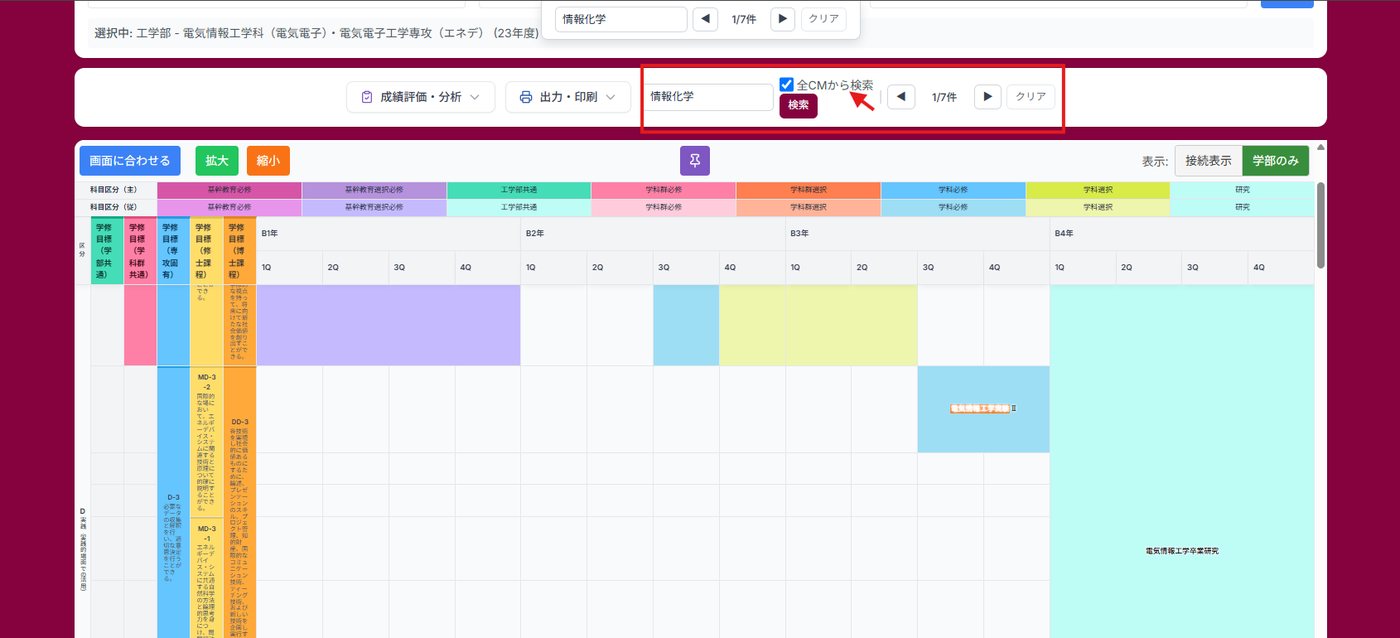The height and width of the screenshot is (638, 1400).
Task: Click the 4Q header under B4年
Action: click(1281, 267)
